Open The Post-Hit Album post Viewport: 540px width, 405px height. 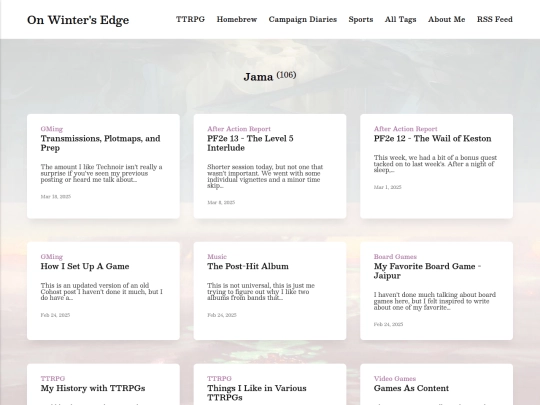point(248,266)
